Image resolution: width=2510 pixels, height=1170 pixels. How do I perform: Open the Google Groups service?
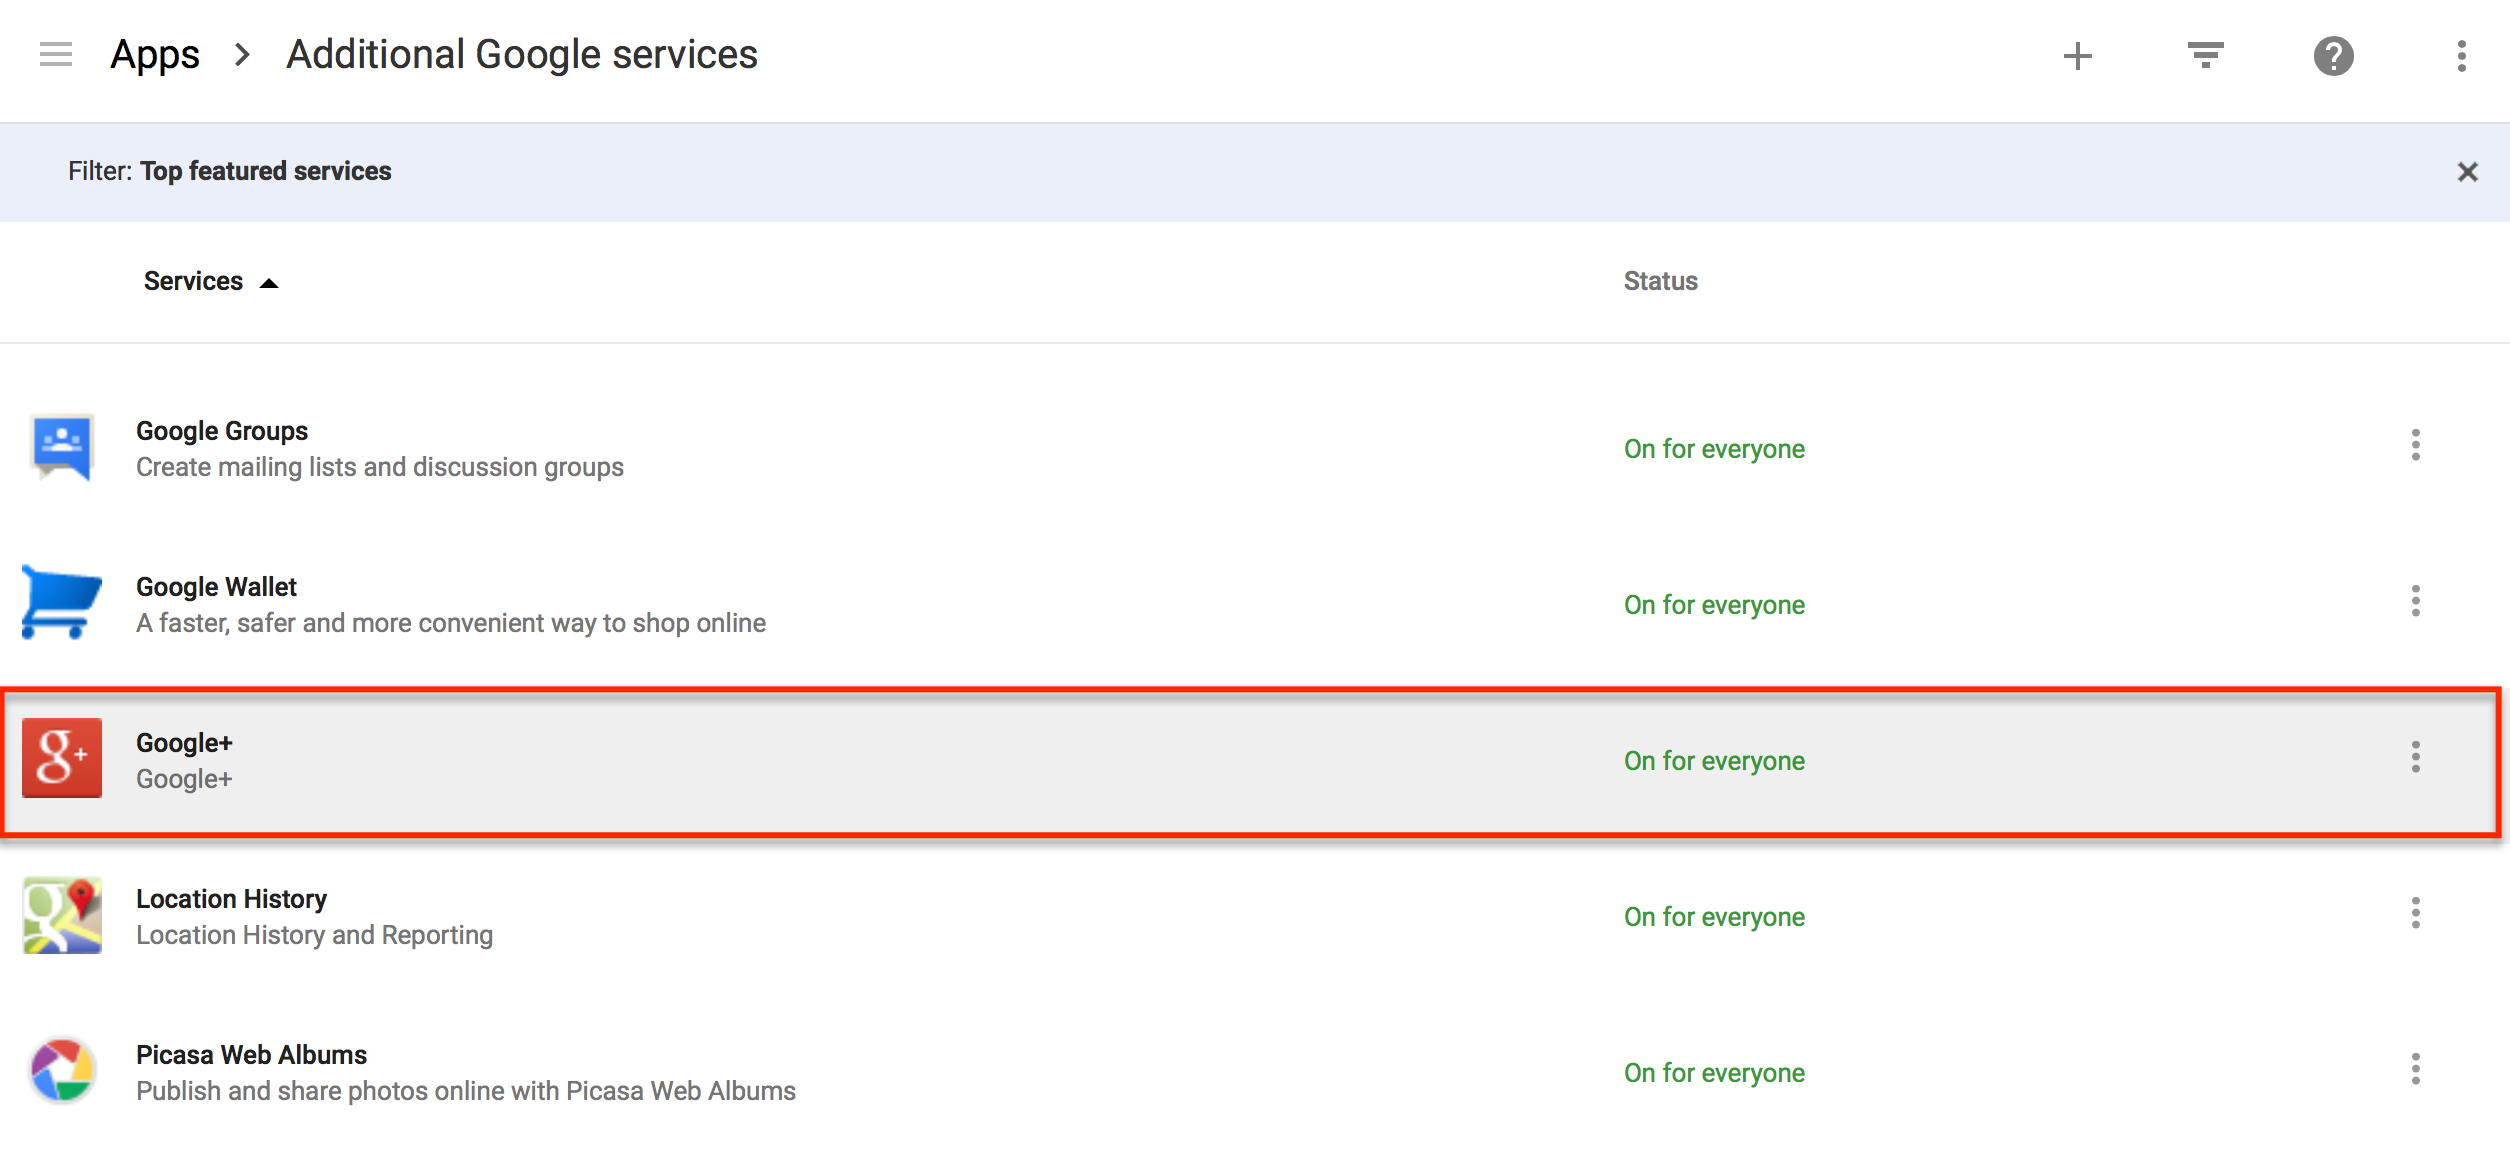coord(222,430)
